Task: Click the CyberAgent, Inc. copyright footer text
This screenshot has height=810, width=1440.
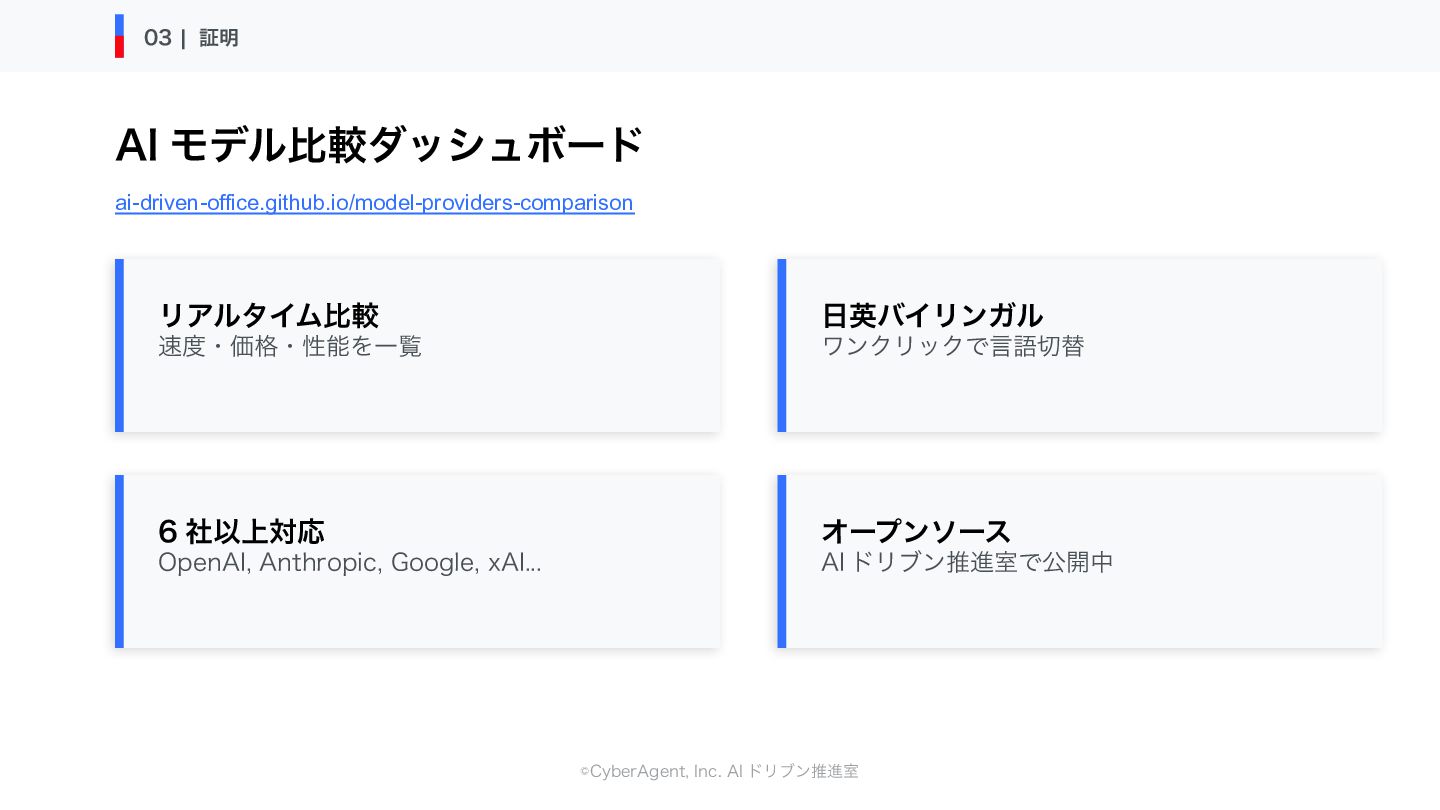Action: click(719, 771)
